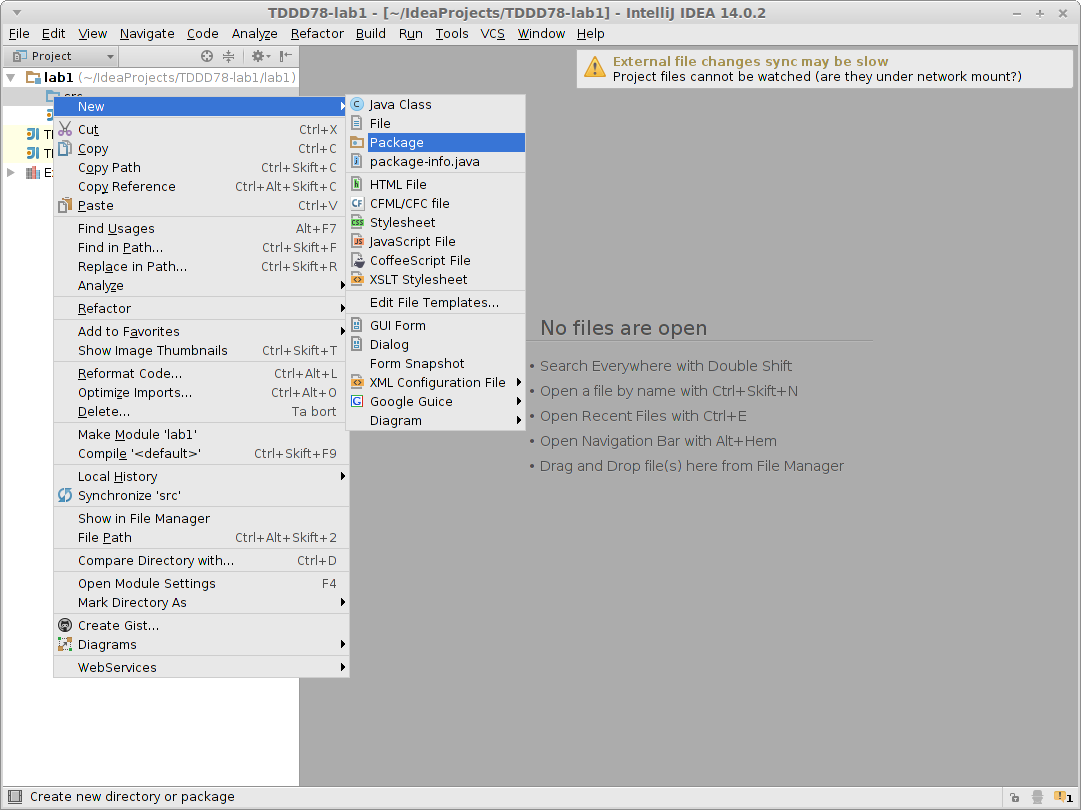The width and height of the screenshot is (1081, 810).
Task: Open the inspector icon in status bar
Action: (x=1038, y=797)
